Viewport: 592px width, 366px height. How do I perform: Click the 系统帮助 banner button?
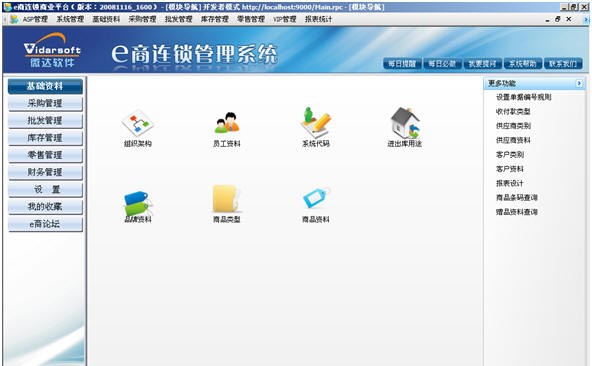coord(523,63)
